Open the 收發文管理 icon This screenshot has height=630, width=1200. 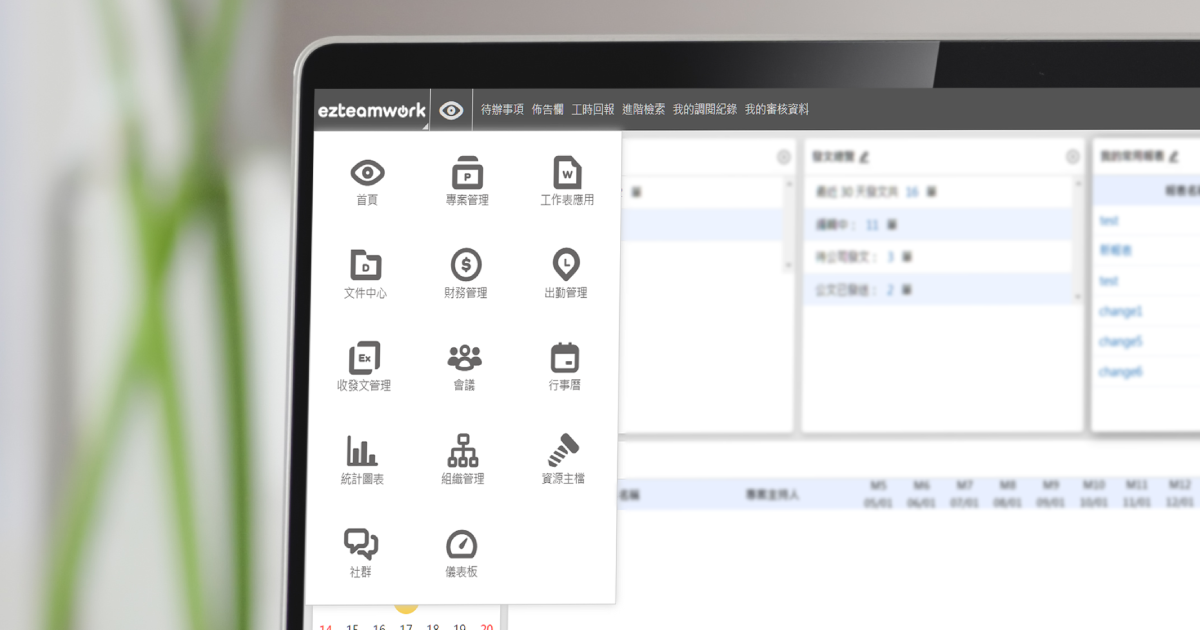pos(365,358)
